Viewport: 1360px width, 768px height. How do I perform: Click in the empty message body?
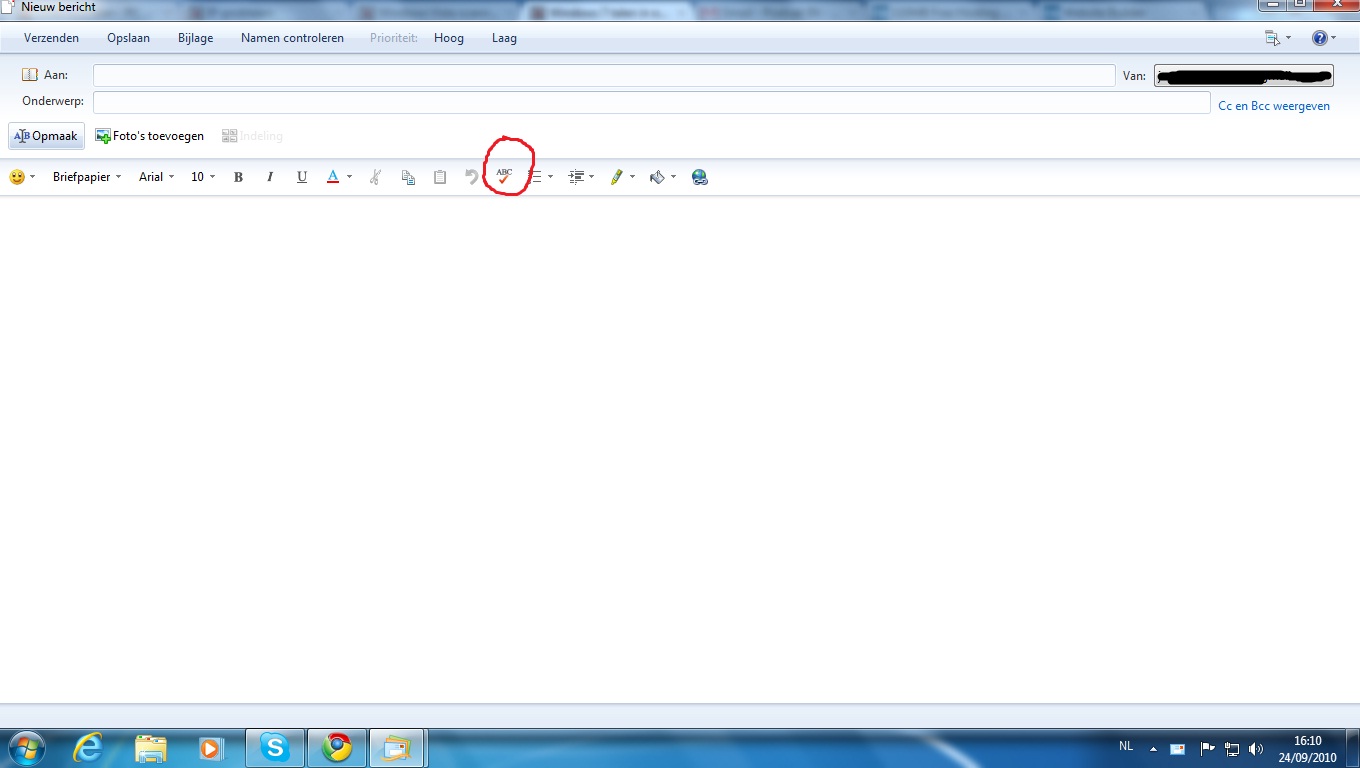point(680,448)
